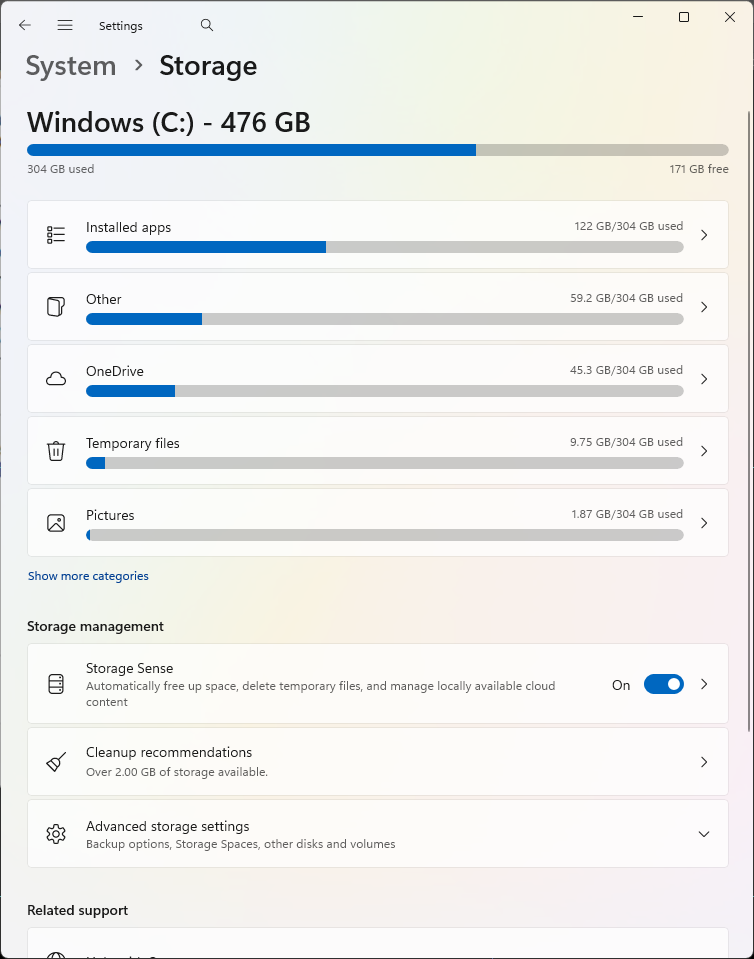Click Show more categories link
Viewport: 754px width, 959px height.
88,576
